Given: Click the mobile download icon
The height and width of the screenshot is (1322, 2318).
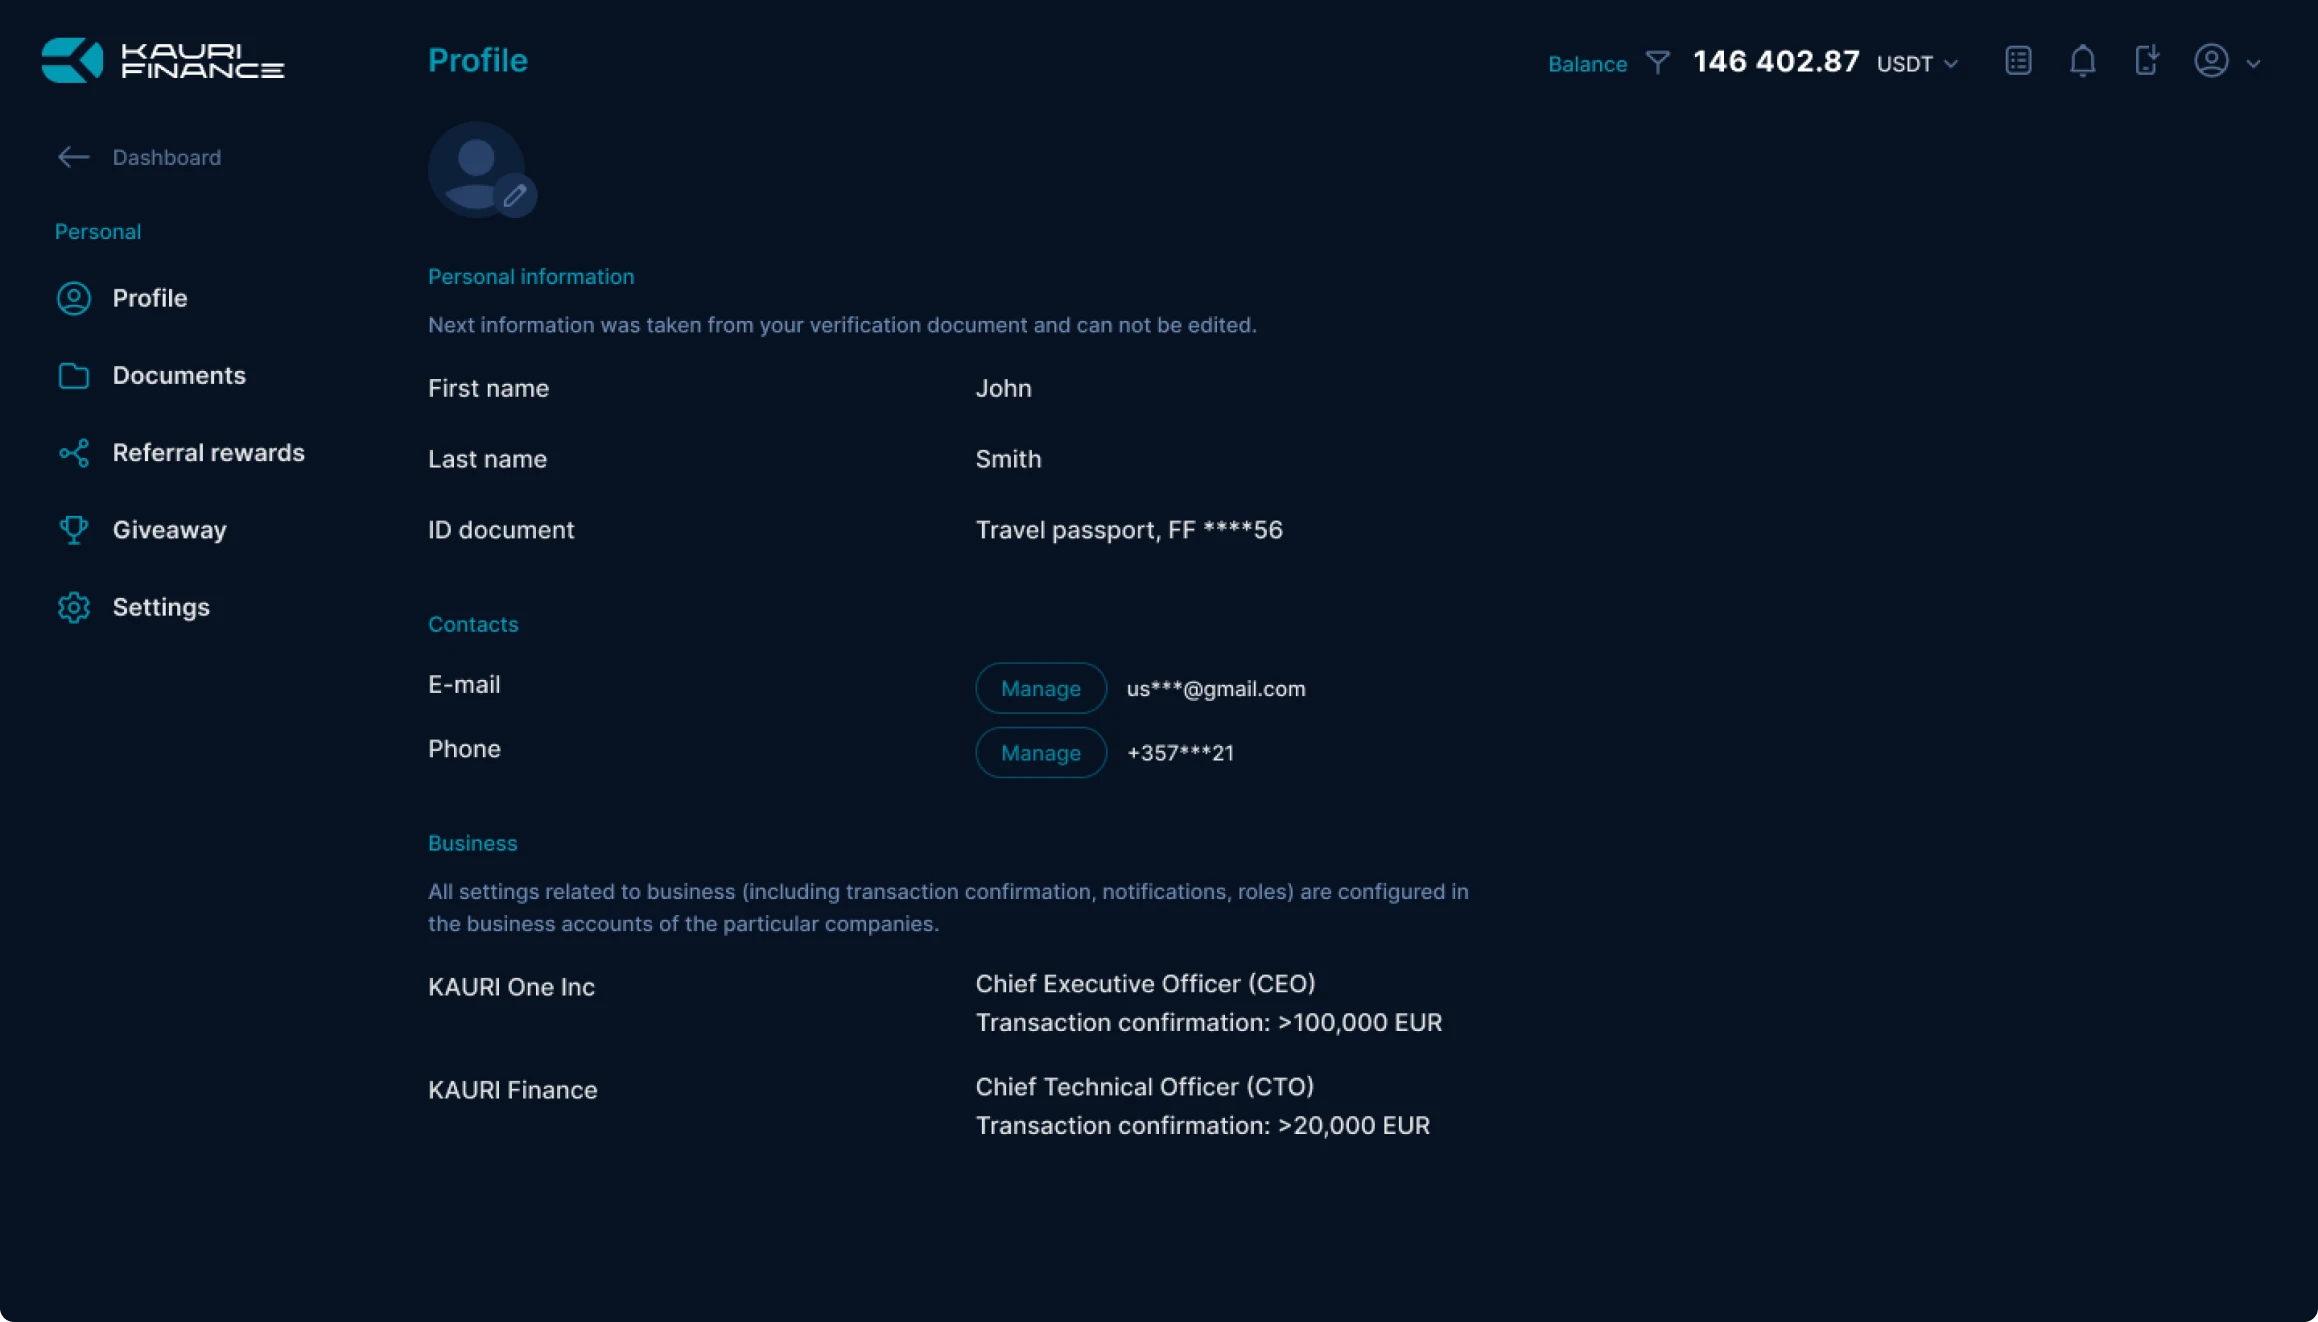Looking at the screenshot, I should tap(2146, 61).
